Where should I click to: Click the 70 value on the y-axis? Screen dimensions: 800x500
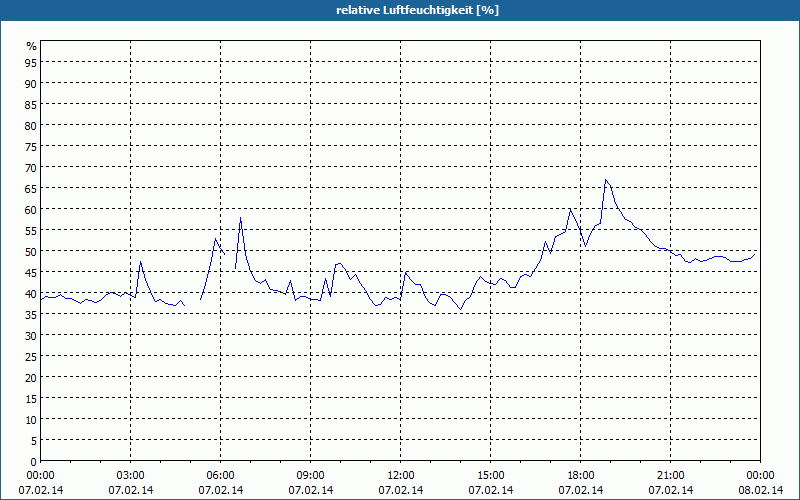click(32, 167)
